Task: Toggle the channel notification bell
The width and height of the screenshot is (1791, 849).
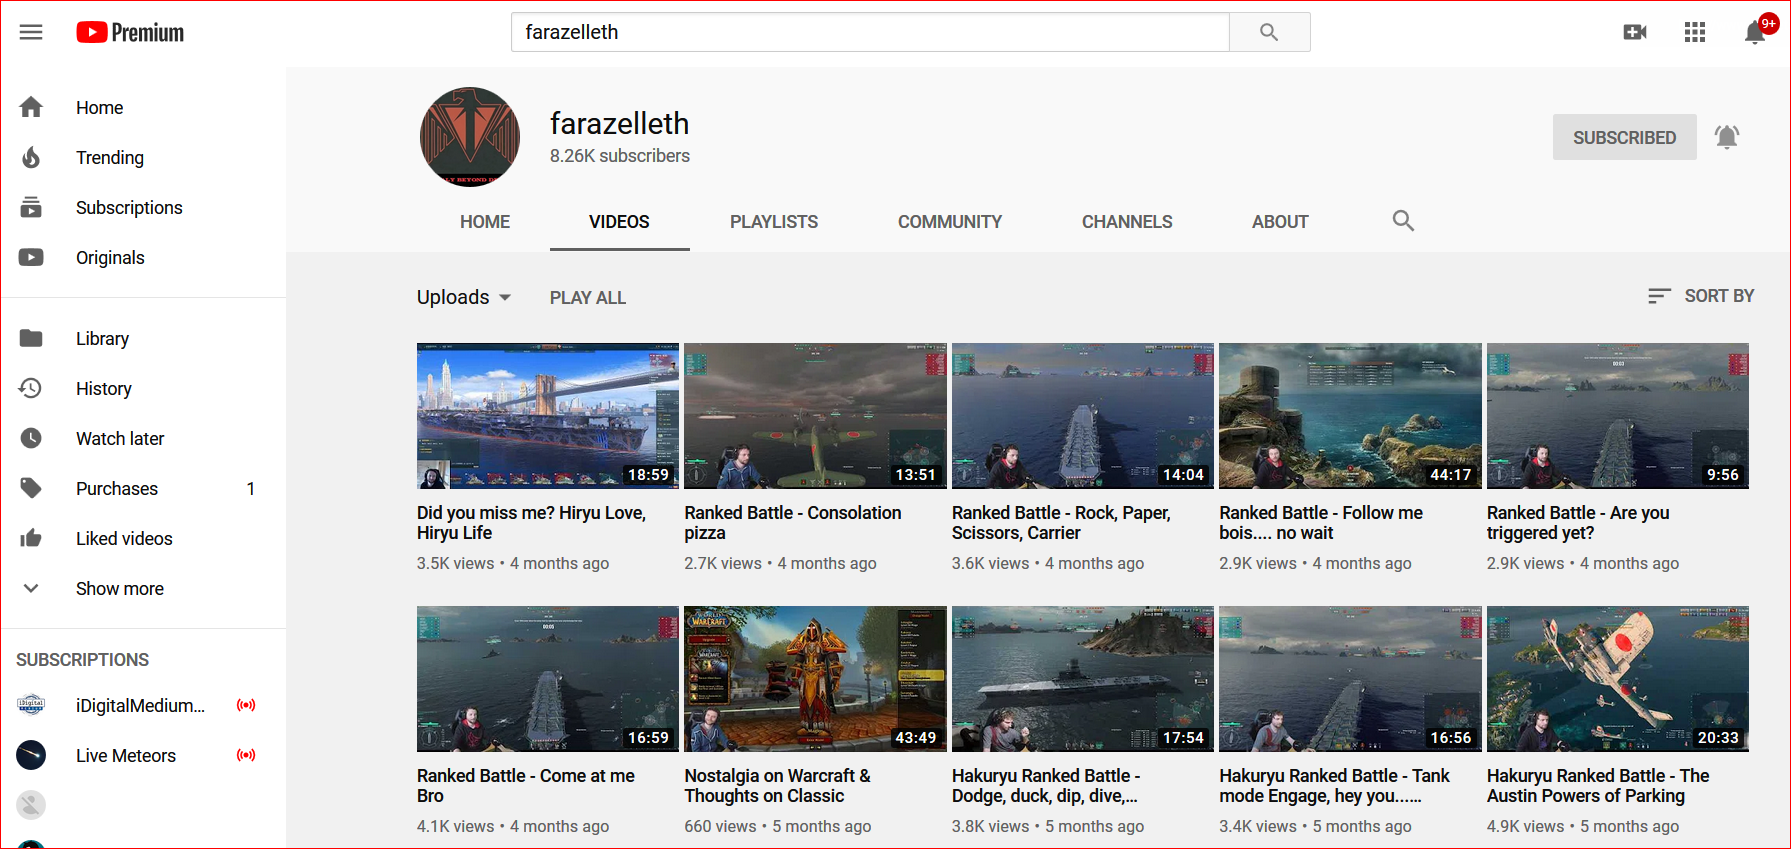Action: point(1727,137)
